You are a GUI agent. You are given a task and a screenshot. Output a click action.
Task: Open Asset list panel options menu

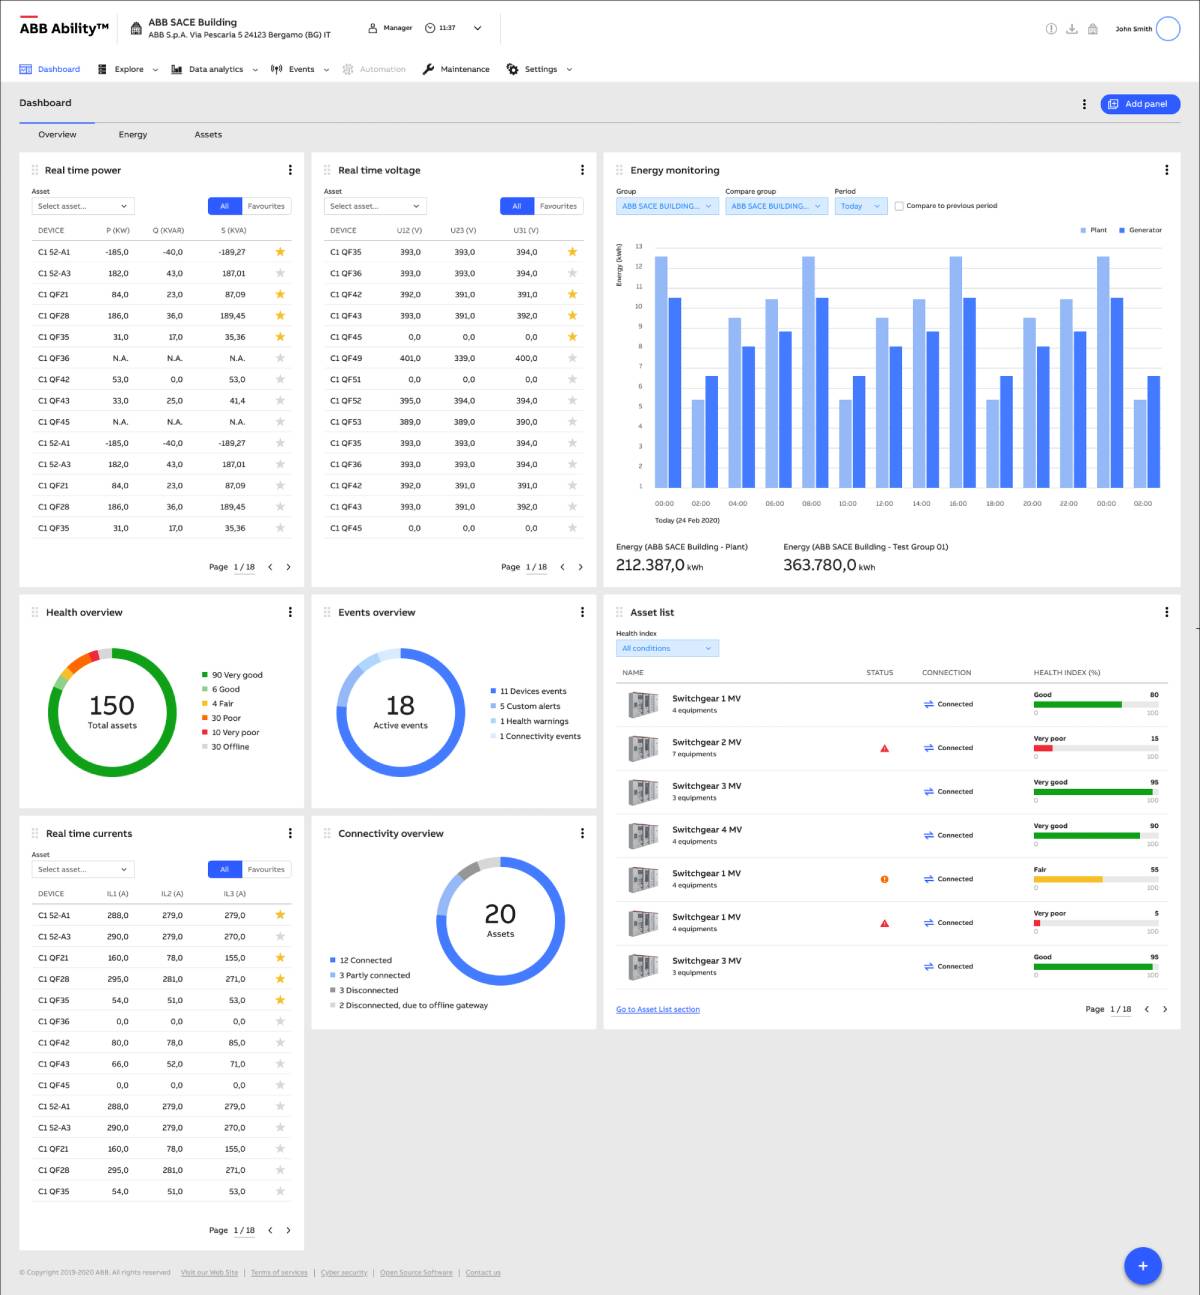[x=1166, y=612]
